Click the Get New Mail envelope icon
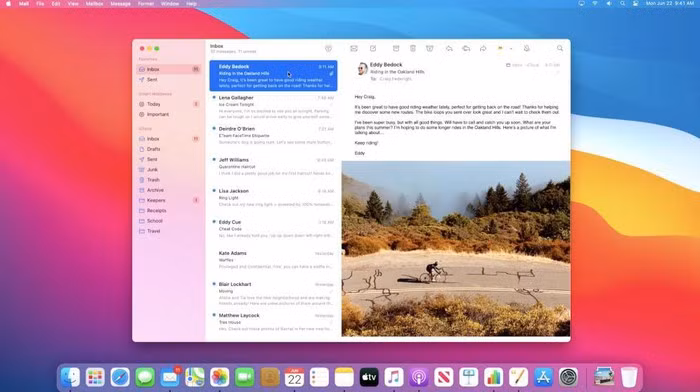The image size is (700, 392). pos(354,48)
